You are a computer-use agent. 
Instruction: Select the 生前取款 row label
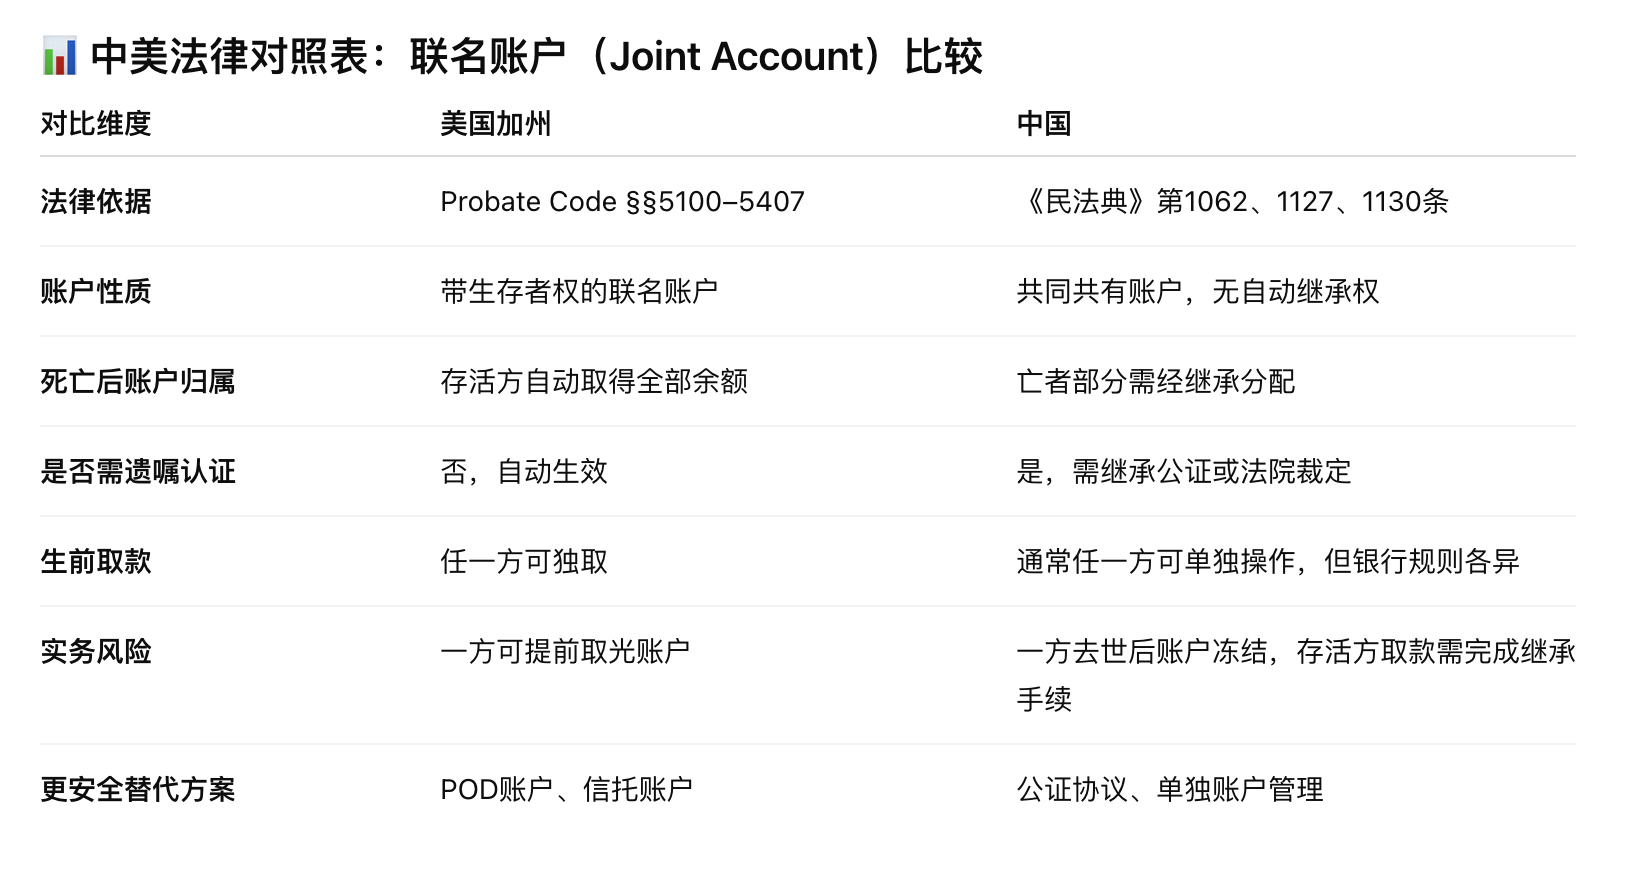96,562
